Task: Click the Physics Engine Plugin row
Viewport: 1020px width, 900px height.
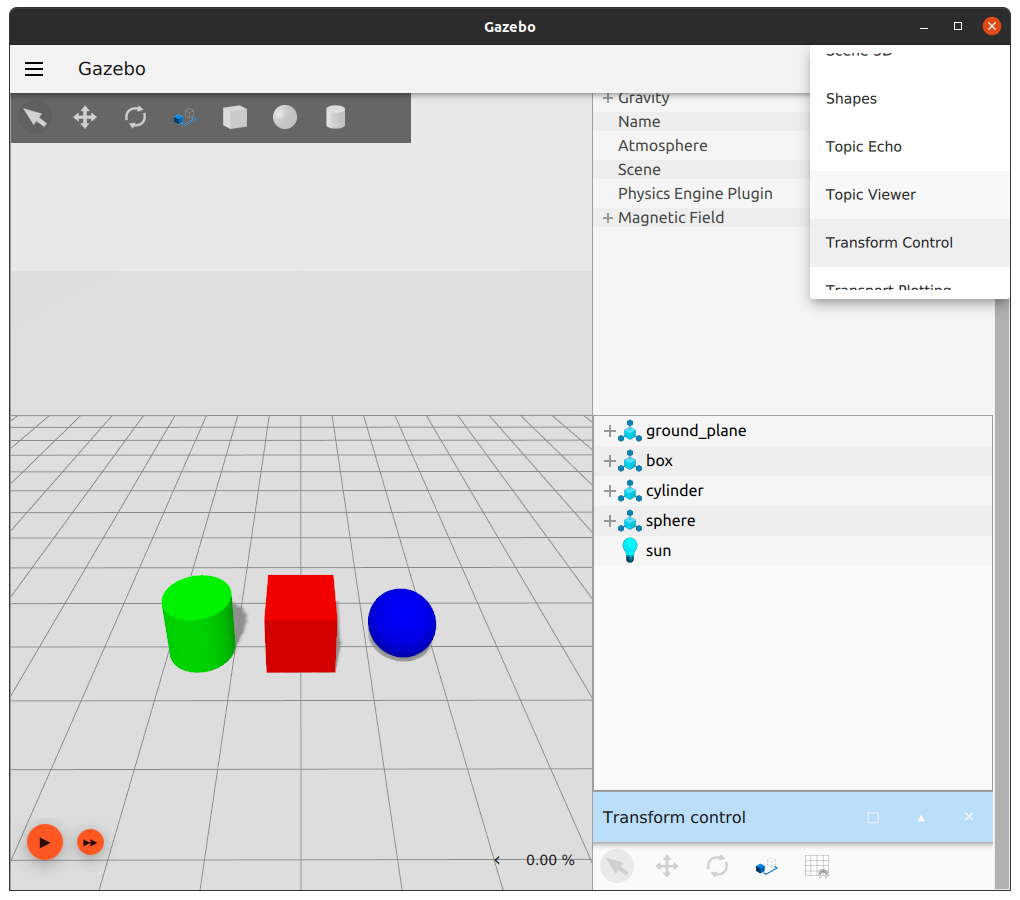Action: click(702, 194)
